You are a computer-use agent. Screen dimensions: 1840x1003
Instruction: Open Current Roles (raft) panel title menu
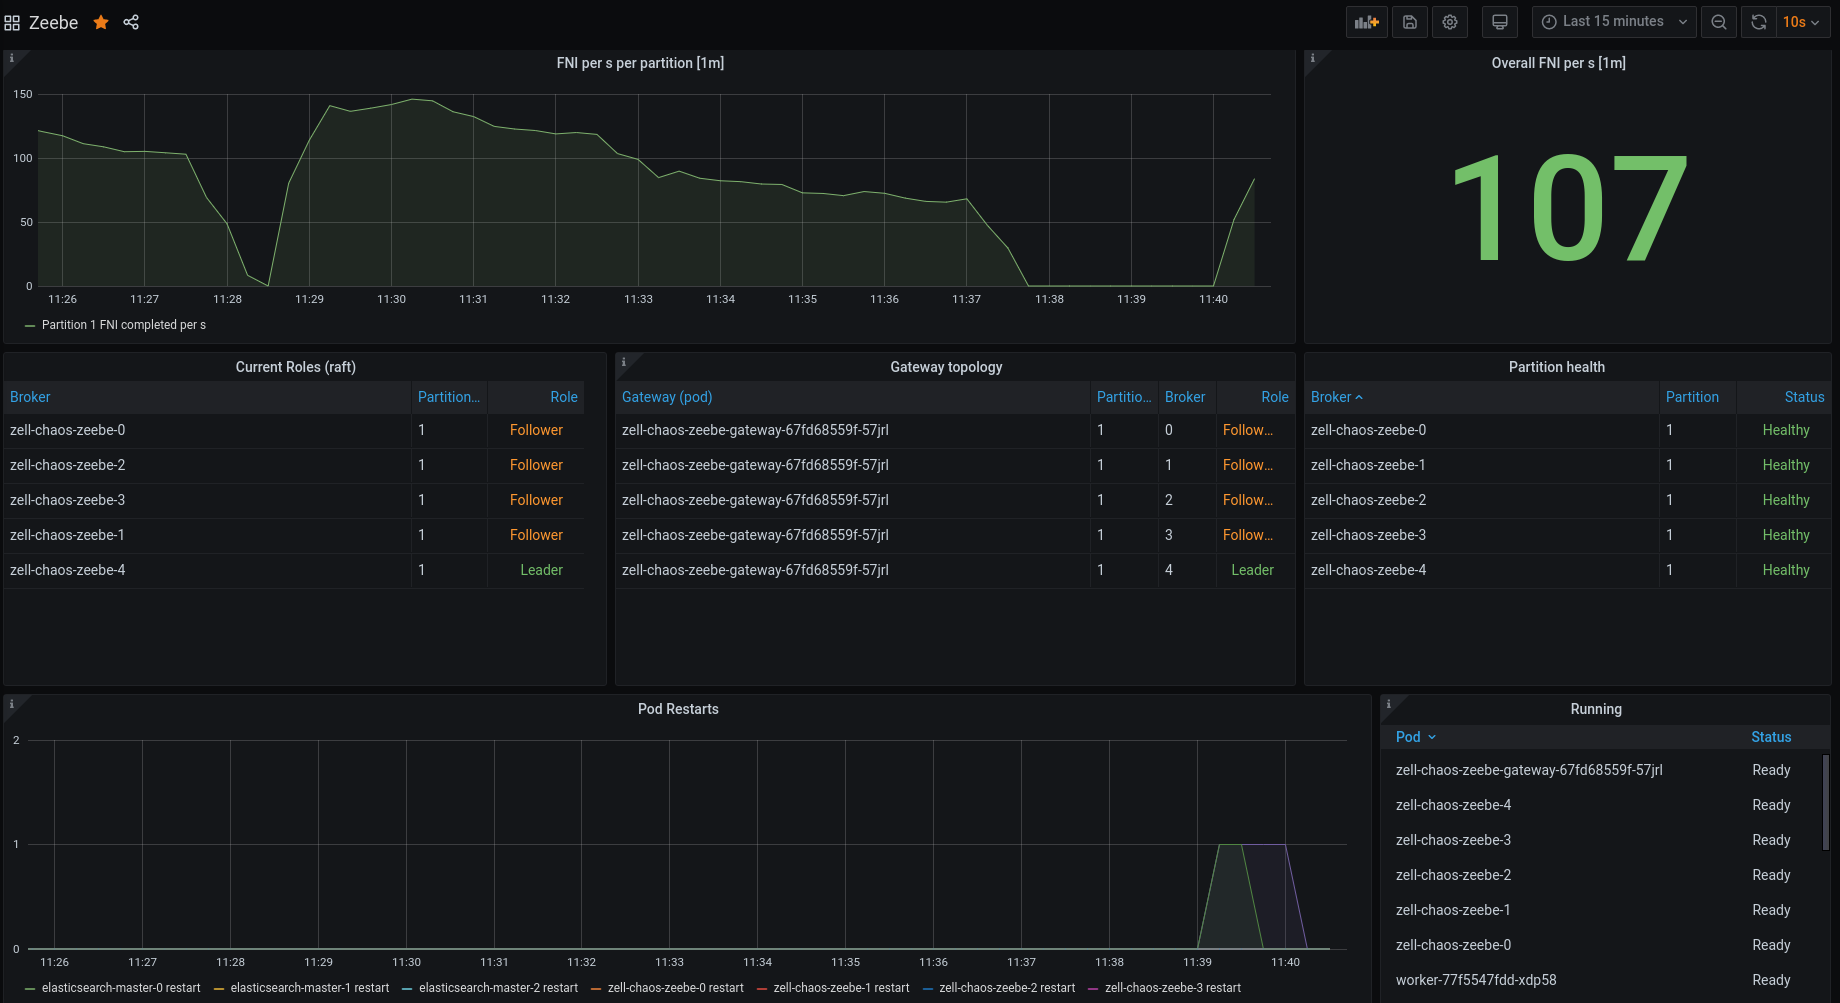pos(296,367)
